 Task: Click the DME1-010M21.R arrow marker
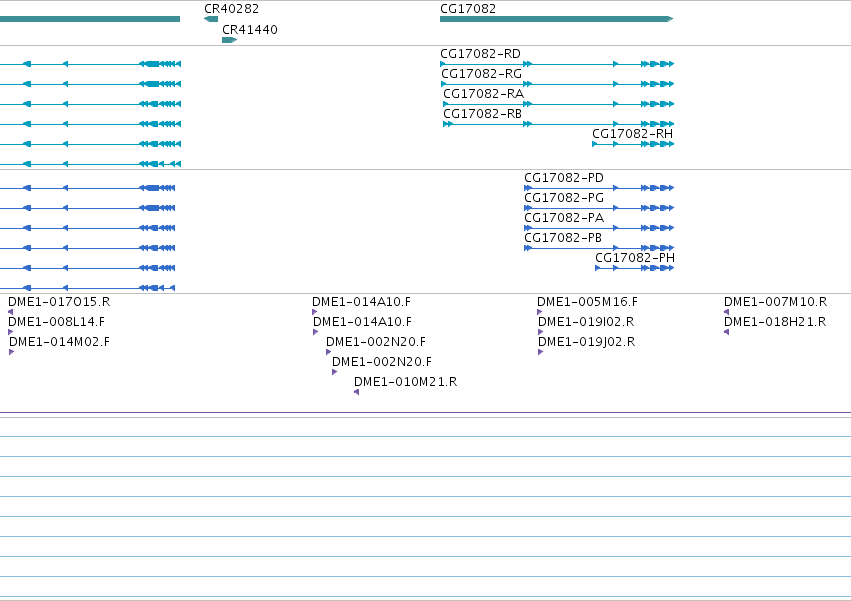pos(357,392)
